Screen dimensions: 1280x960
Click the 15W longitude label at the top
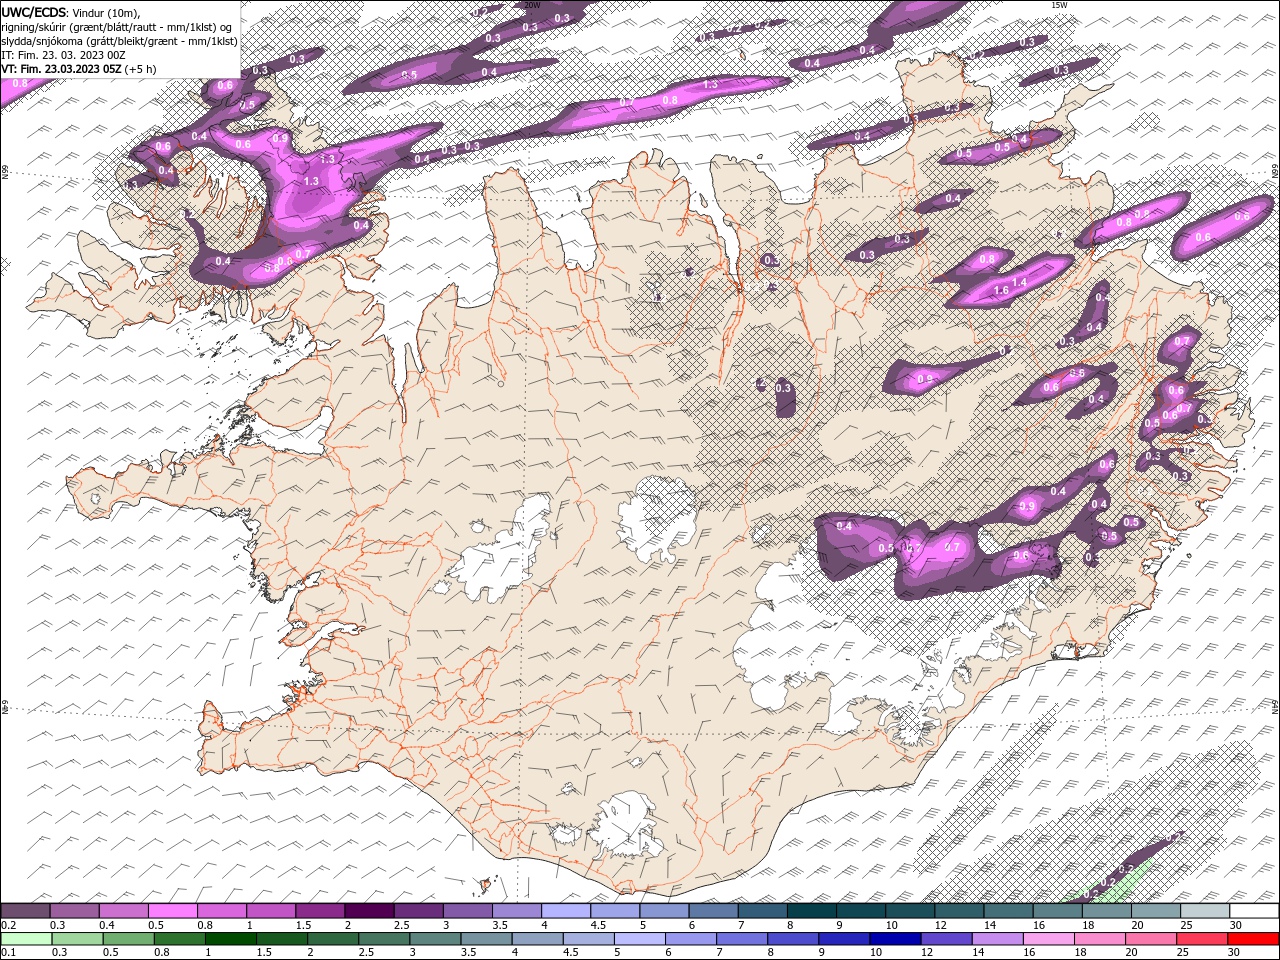coord(1058,5)
